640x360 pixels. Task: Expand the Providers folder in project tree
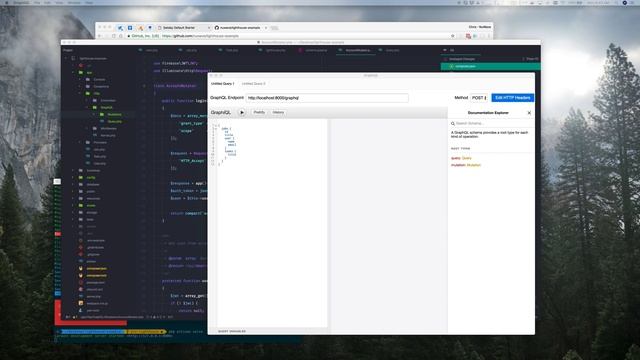click(x=80, y=142)
